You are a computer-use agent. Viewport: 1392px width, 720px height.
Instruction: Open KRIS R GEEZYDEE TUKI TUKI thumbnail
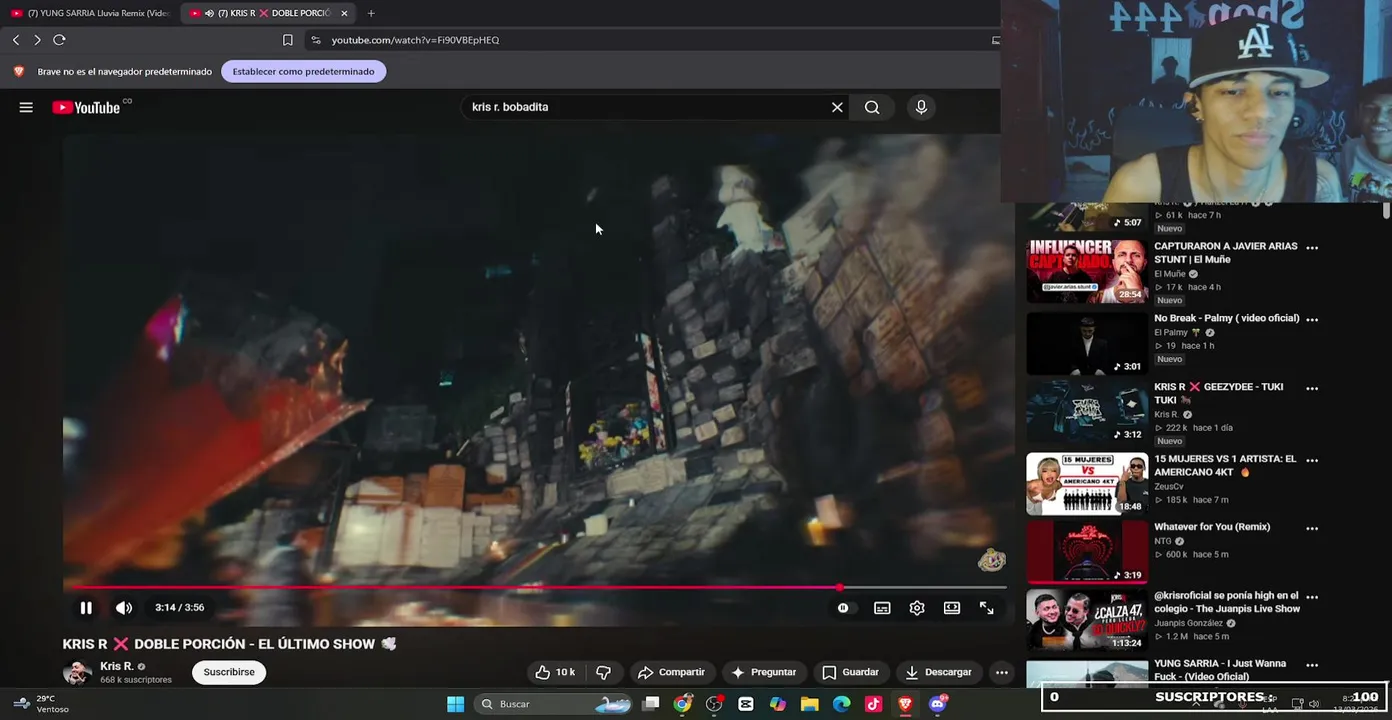coord(1087,411)
